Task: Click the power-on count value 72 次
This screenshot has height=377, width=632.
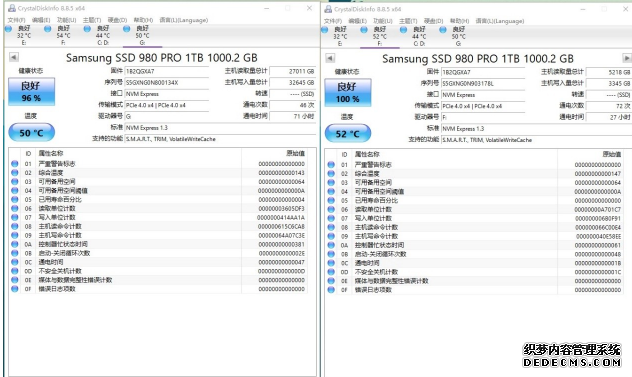Action: click(x=609, y=106)
